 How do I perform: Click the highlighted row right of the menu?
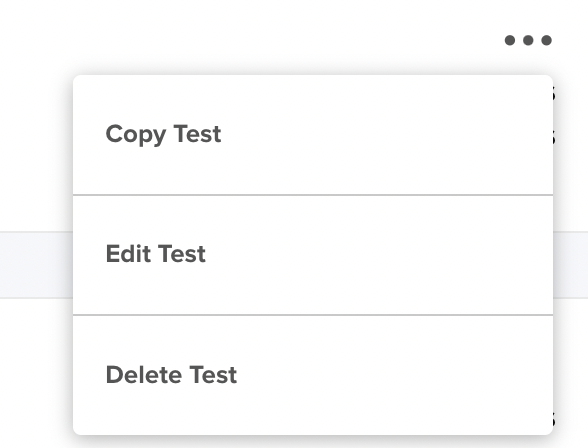(x=570, y=265)
